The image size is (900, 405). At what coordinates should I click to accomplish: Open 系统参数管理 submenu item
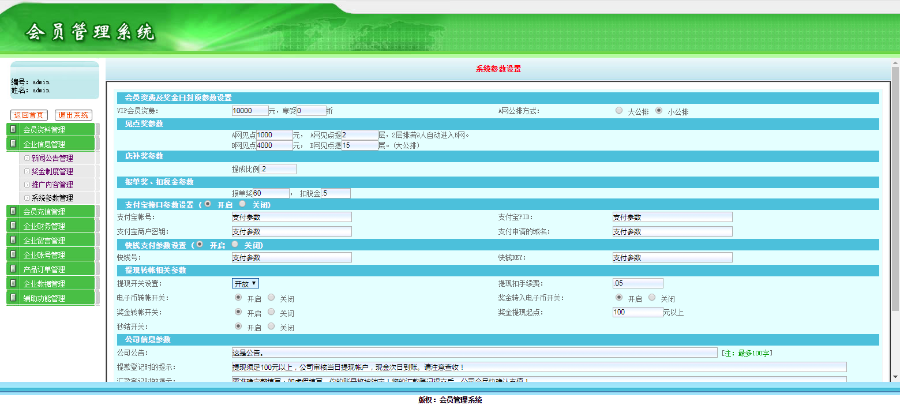[52, 197]
